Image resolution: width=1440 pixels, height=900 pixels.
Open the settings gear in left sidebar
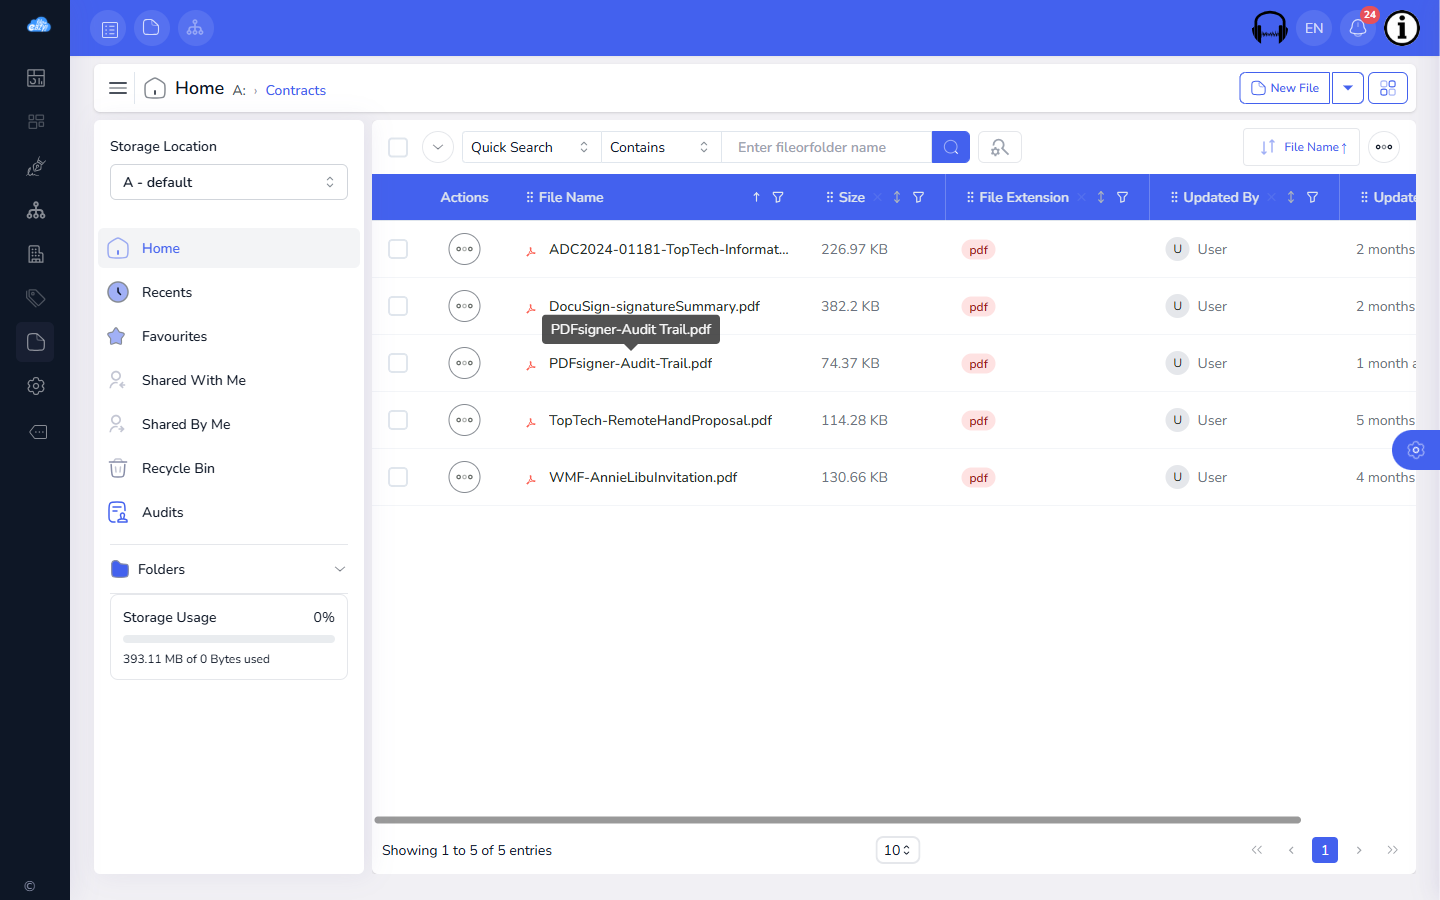pyautogui.click(x=36, y=386)
